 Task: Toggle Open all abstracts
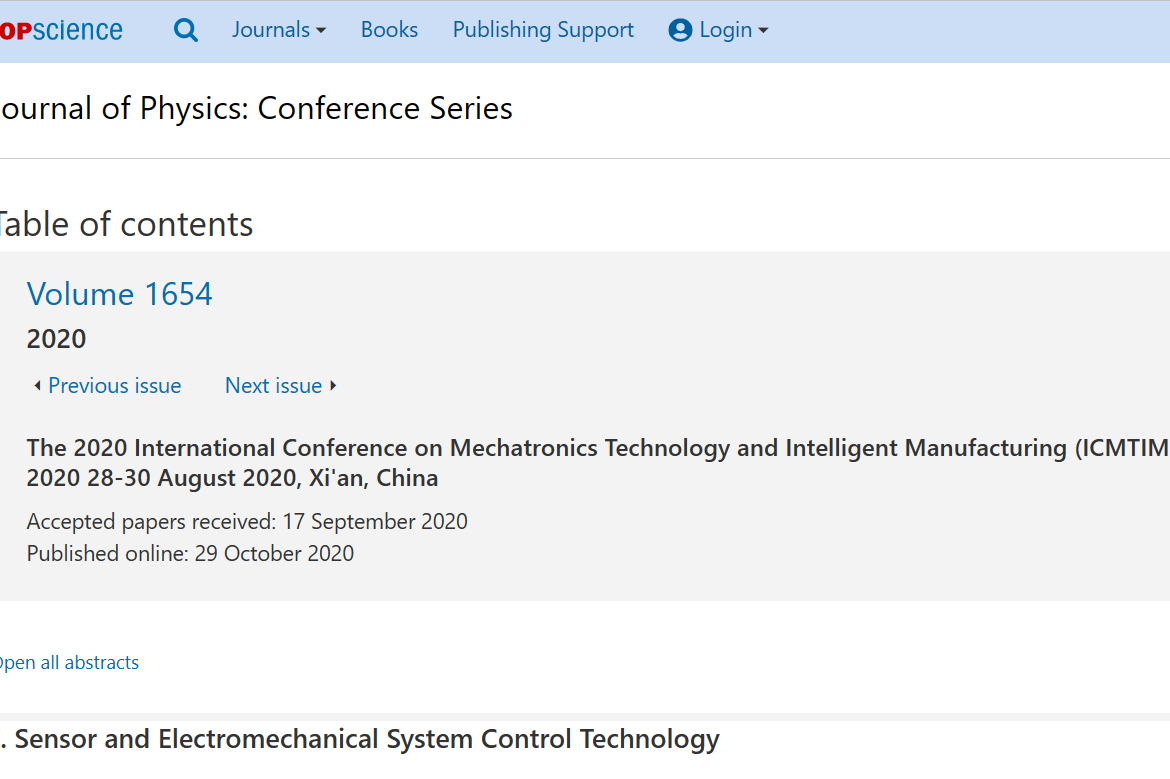point(68,662)
